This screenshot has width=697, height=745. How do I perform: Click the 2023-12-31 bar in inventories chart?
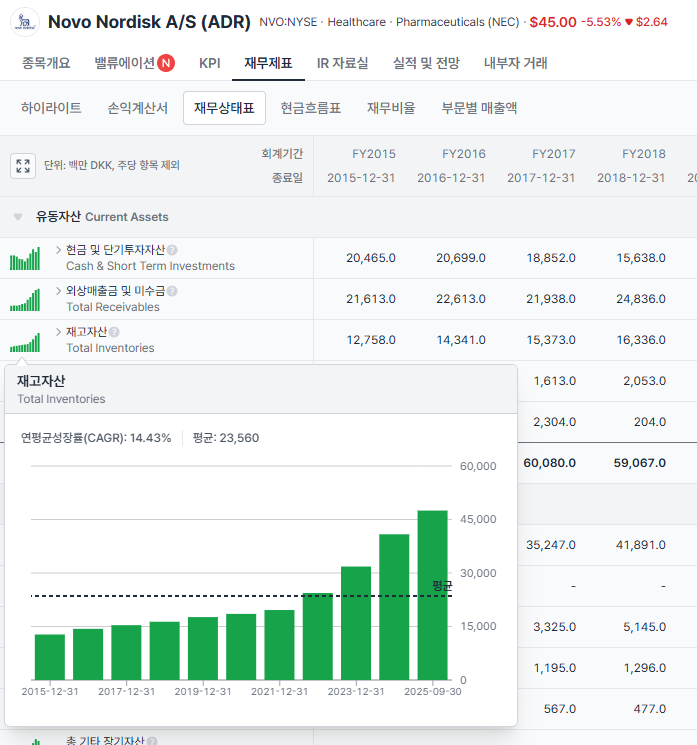pos(356,623)
